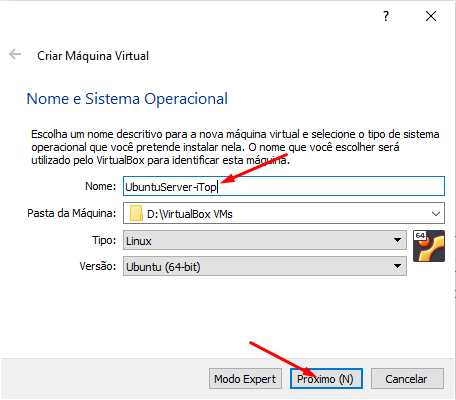Click the 64 badge on the OS icon
This screenshot has width=456, height=400.
420,236
